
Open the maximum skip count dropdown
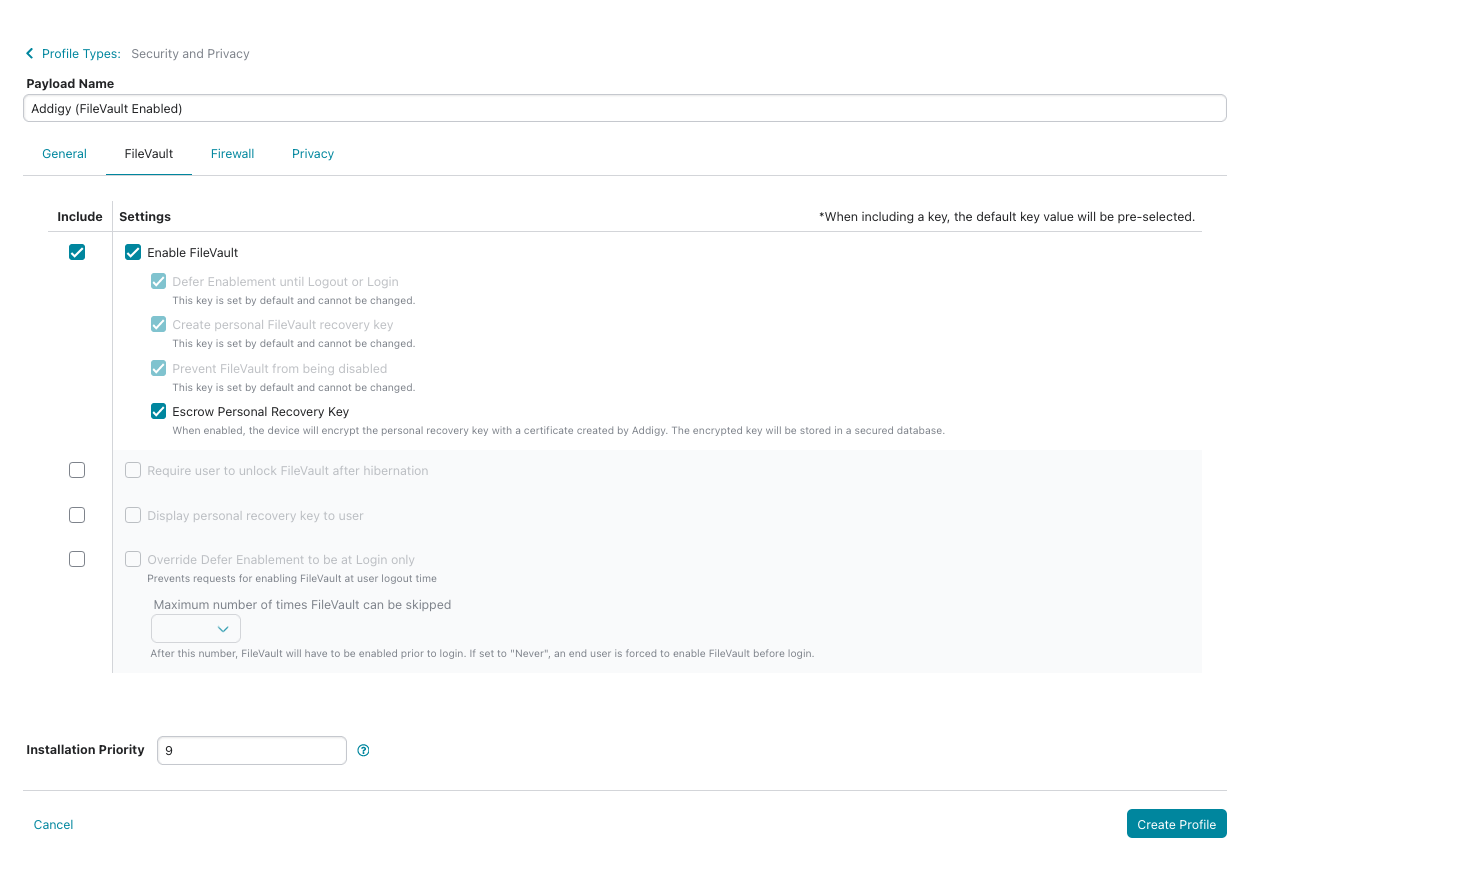pos(196,629)
